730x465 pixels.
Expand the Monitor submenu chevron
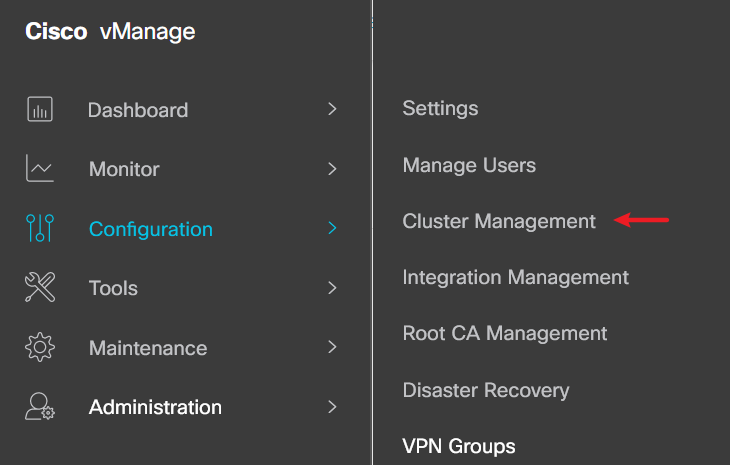332,168
